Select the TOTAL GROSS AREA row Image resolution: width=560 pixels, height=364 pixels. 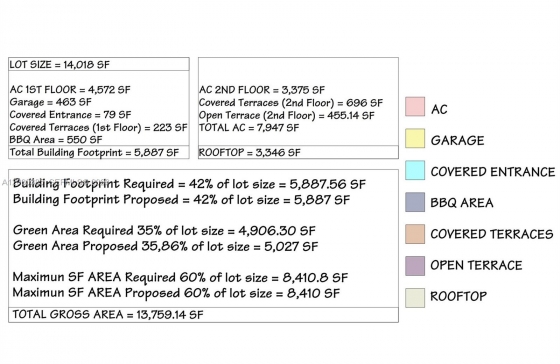click(x=204, y=315)
